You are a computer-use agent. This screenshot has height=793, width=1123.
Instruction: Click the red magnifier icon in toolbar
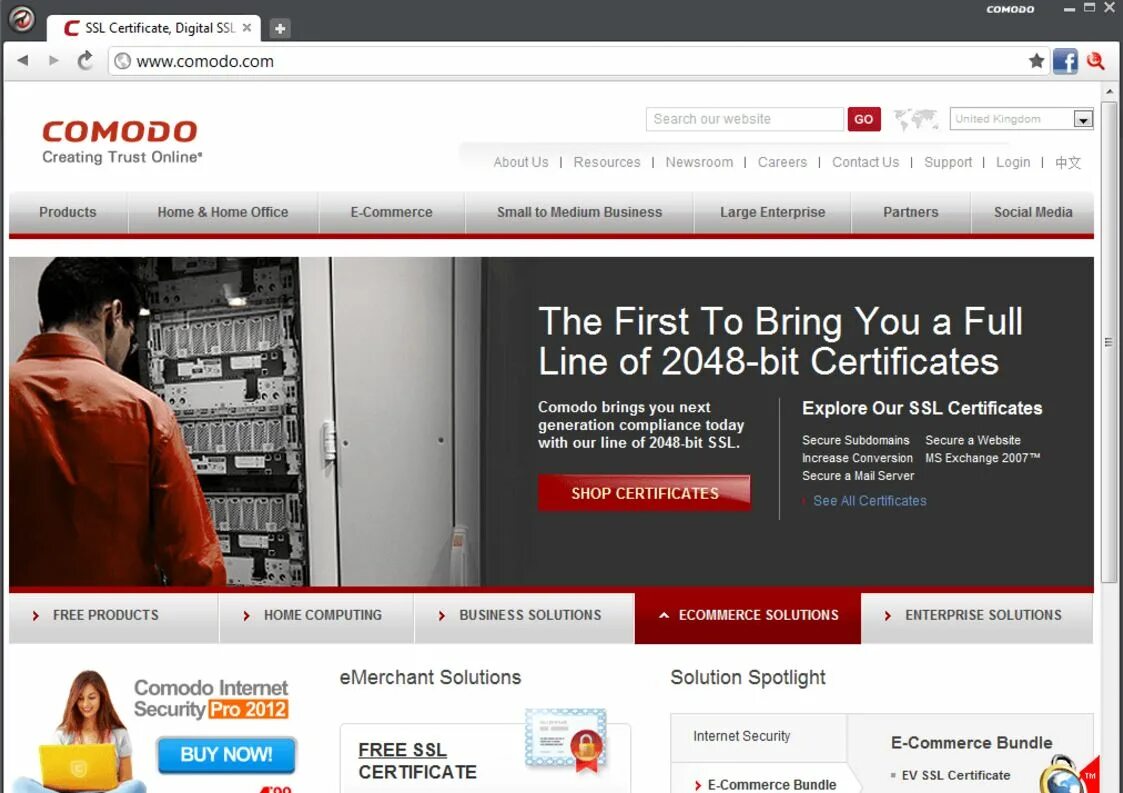(1095, 61)
